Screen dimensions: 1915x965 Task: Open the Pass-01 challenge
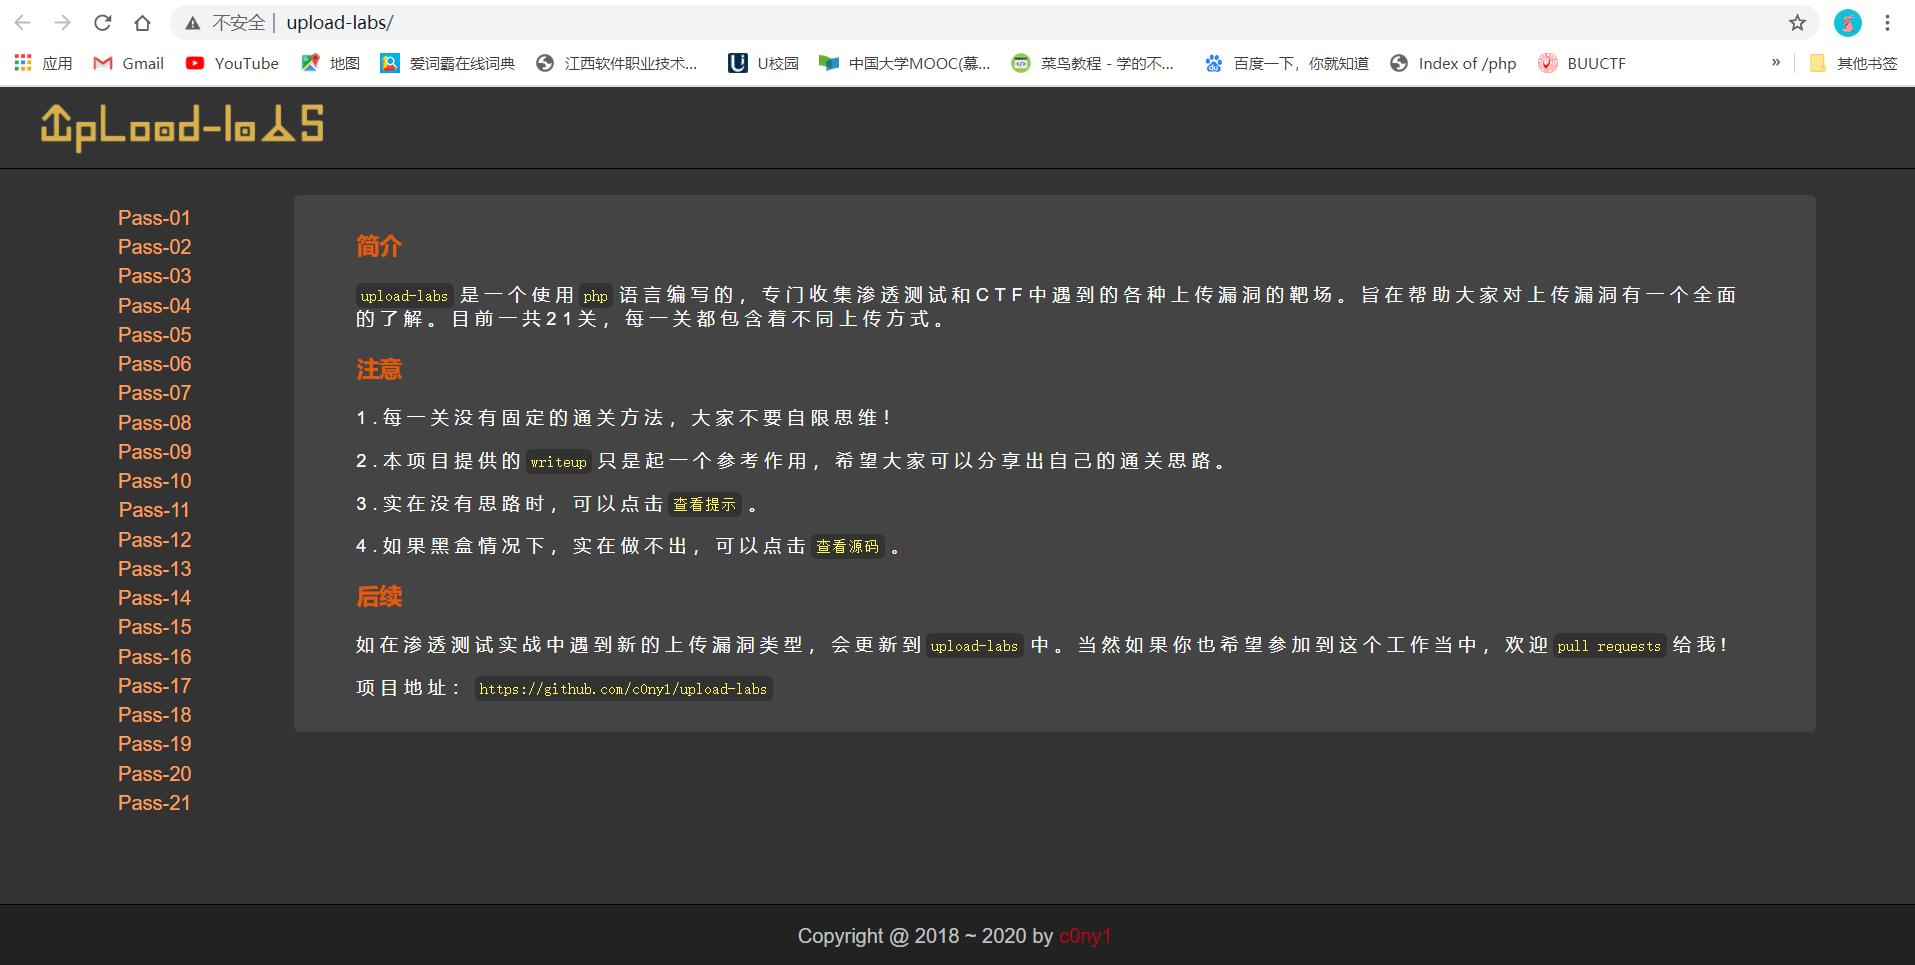pos(153,217)
